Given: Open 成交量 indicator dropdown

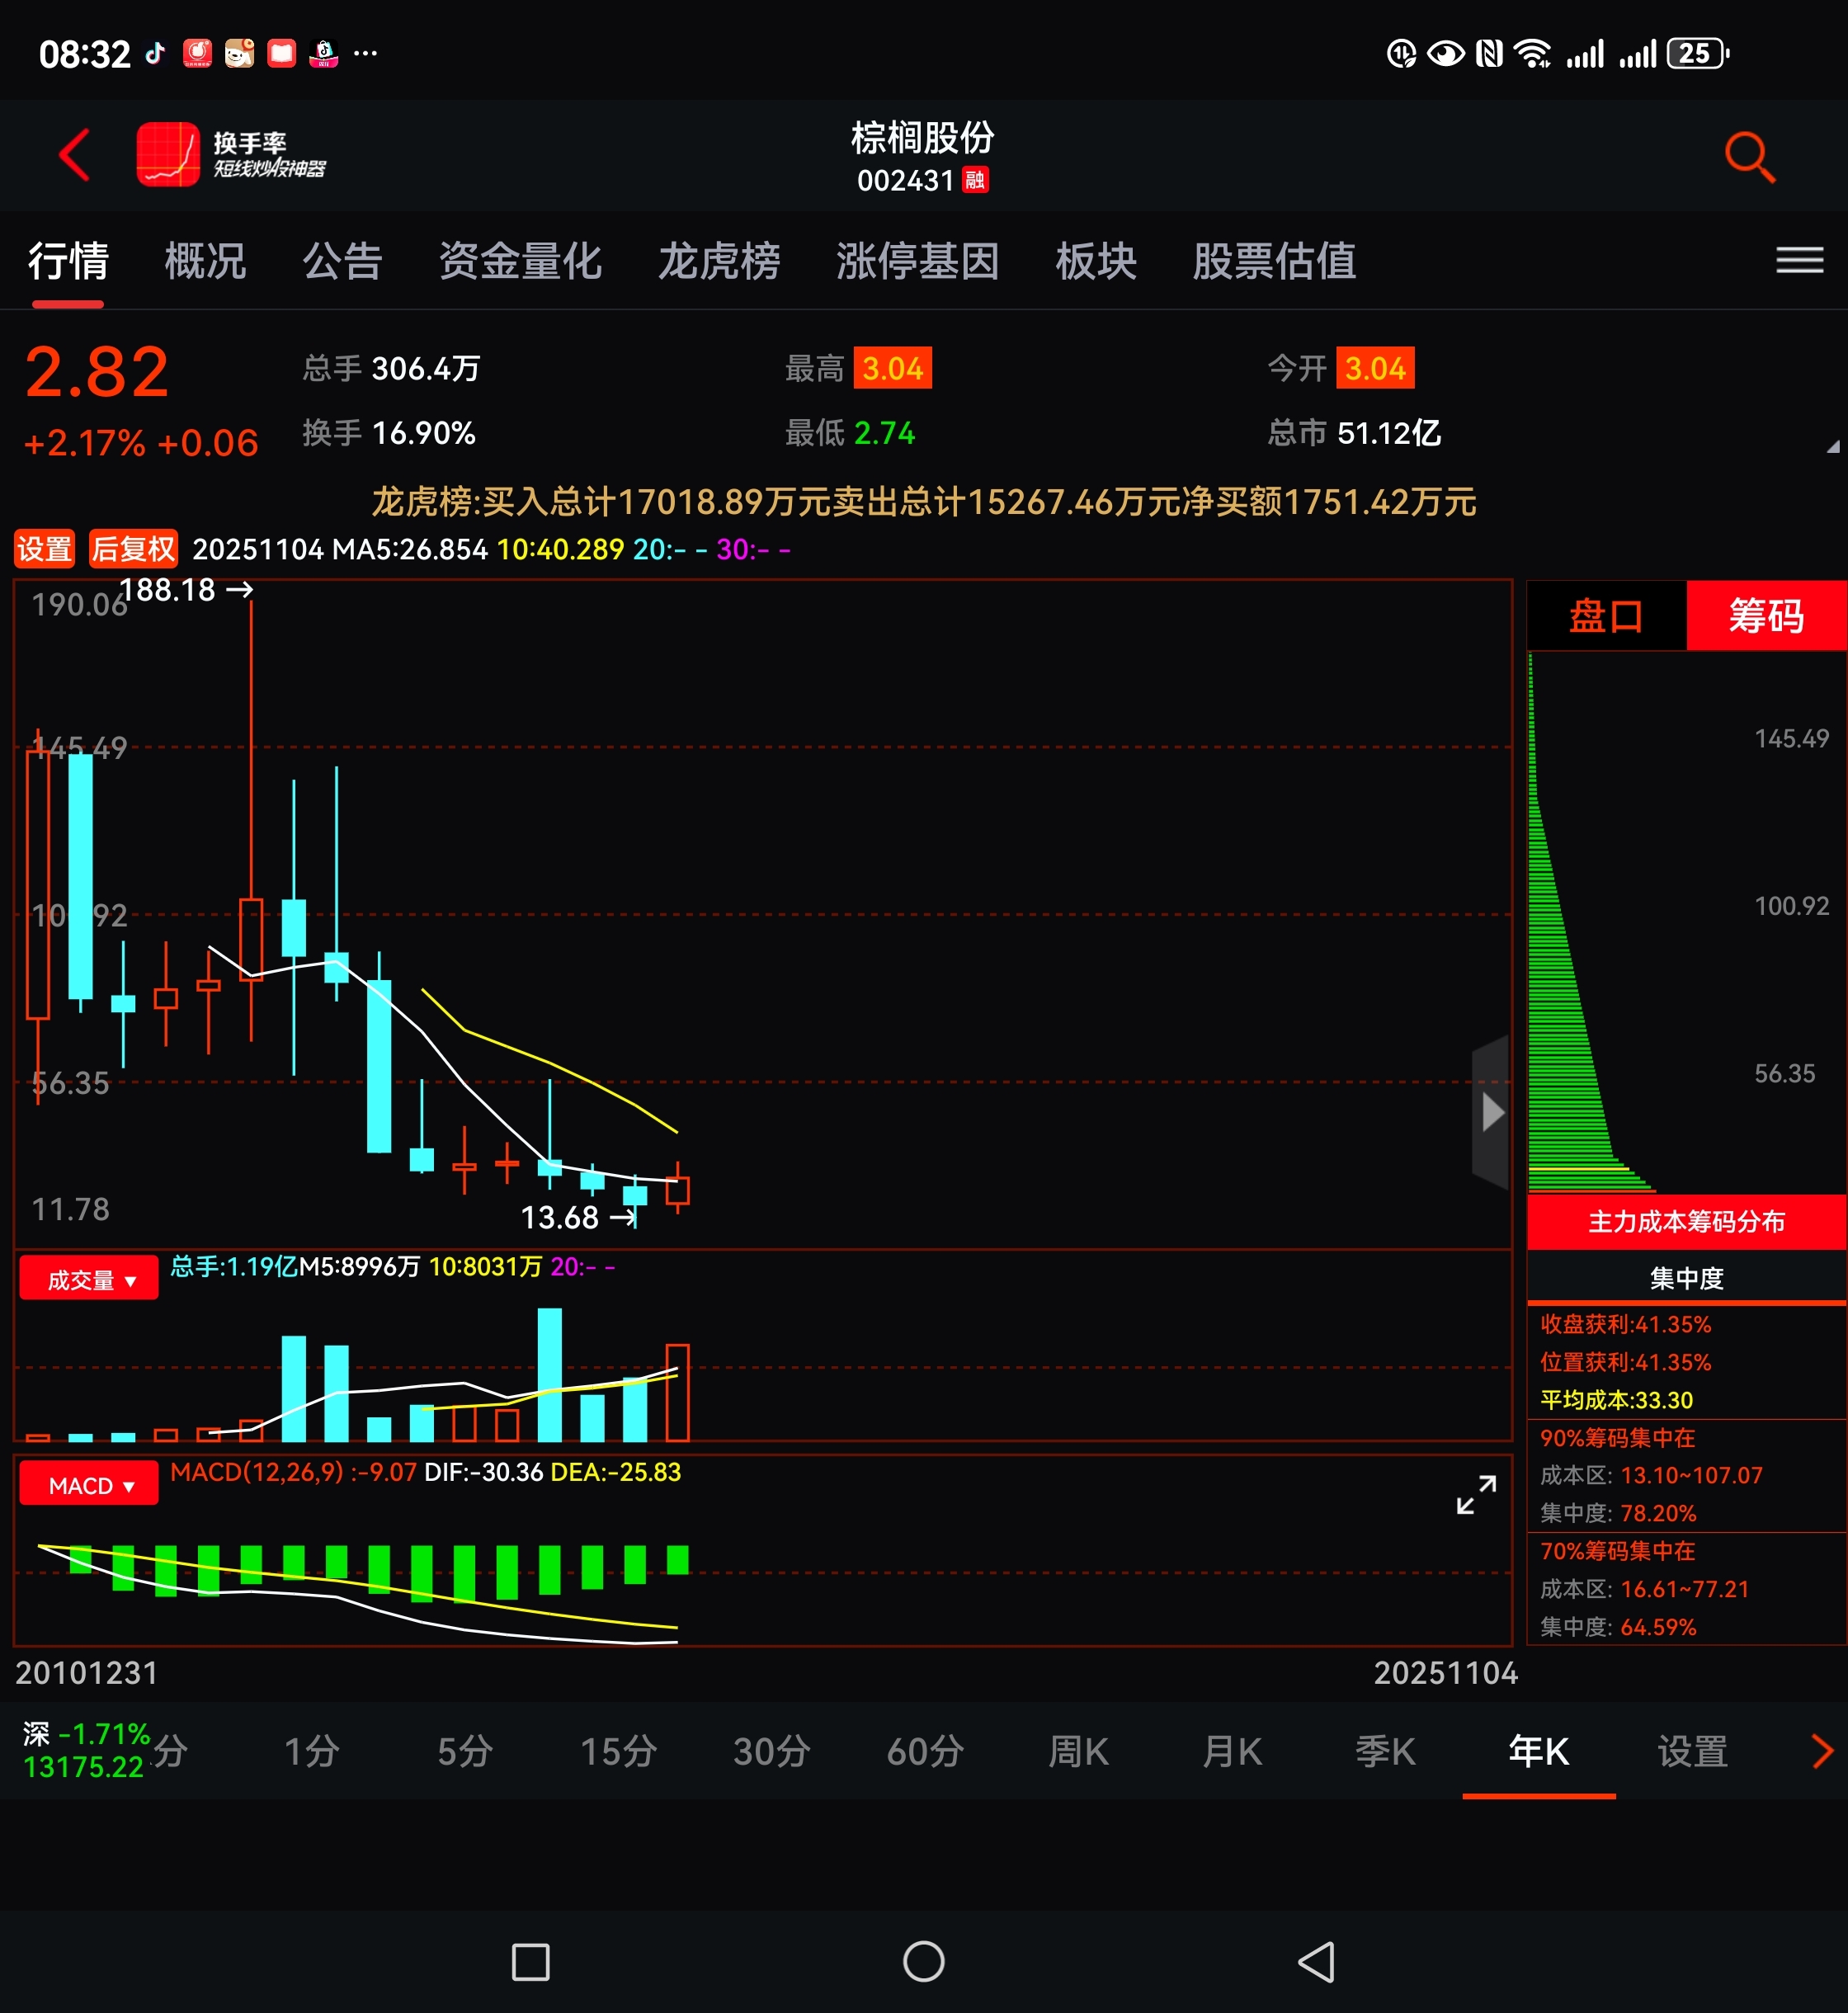Looking at the screenshot, I should 89,1279.
